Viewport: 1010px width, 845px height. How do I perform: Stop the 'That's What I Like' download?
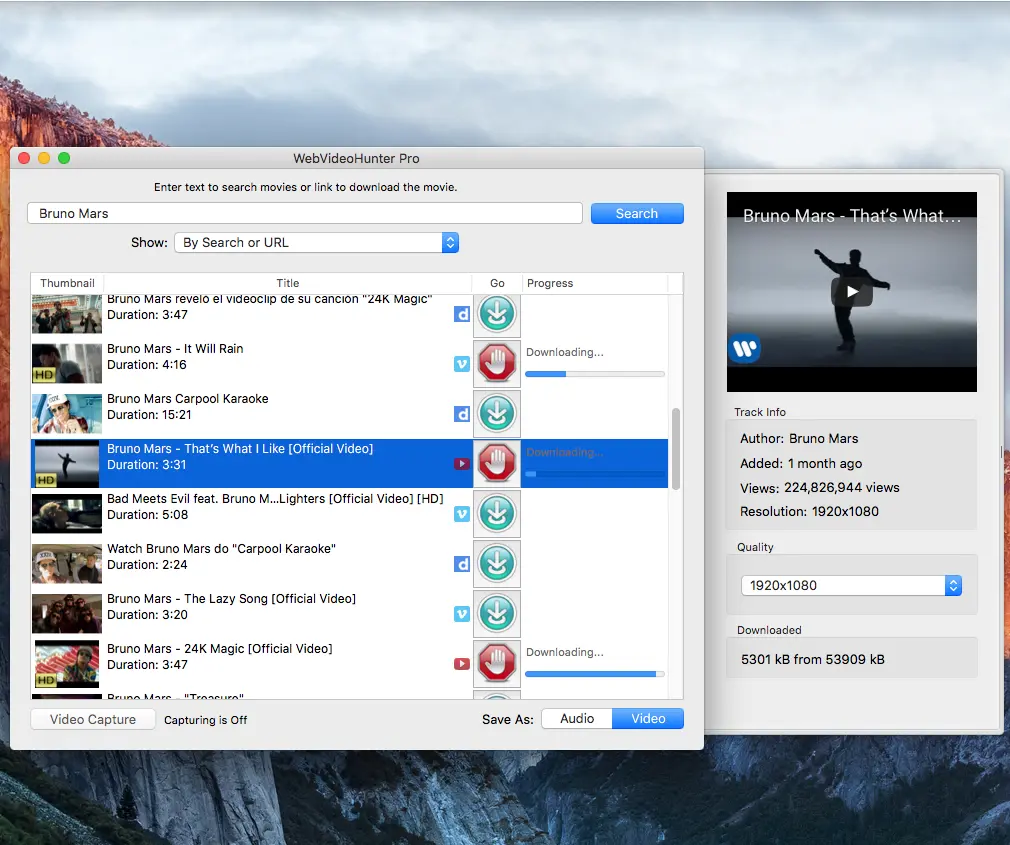coord(497,463)
